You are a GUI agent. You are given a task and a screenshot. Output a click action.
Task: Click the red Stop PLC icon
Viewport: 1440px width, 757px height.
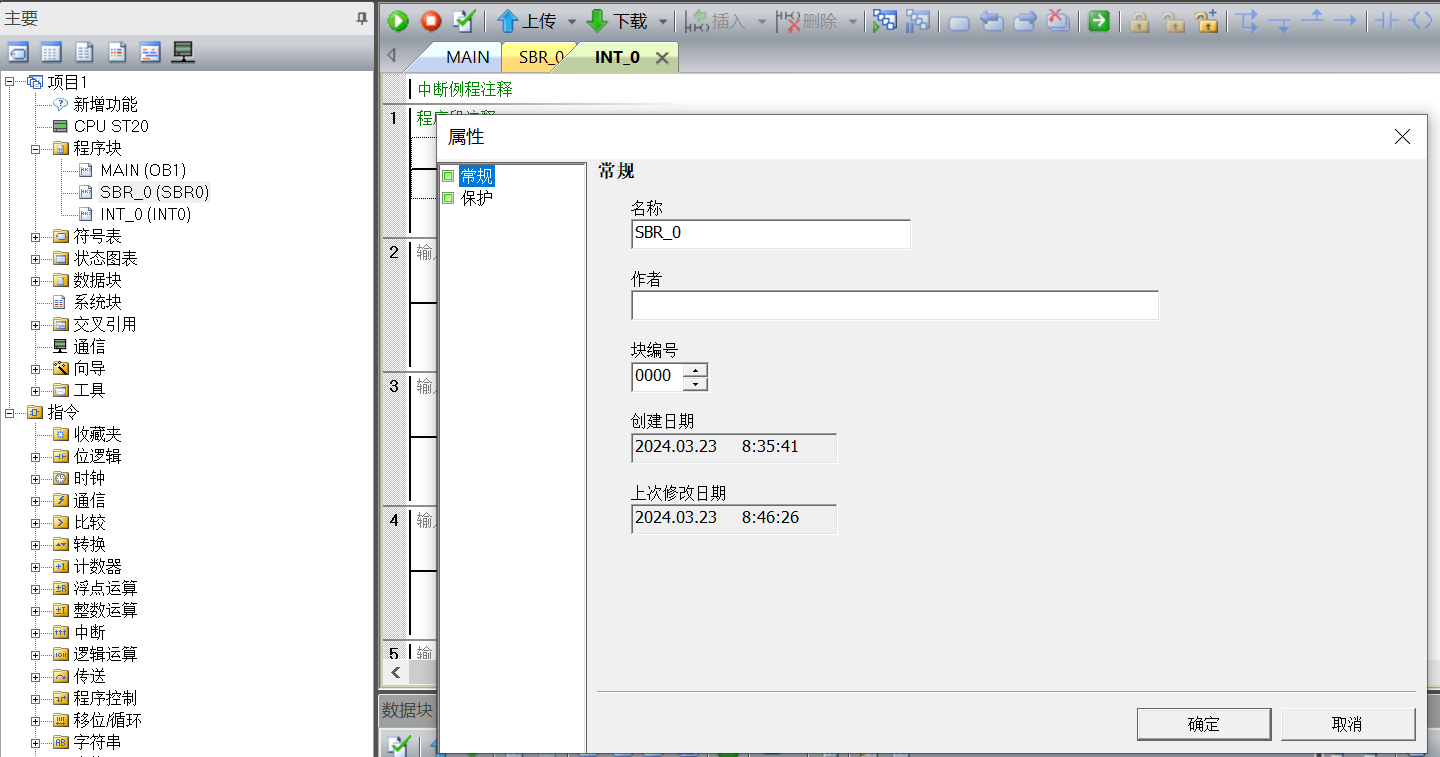pyautogui.click(x=430, y=21)
